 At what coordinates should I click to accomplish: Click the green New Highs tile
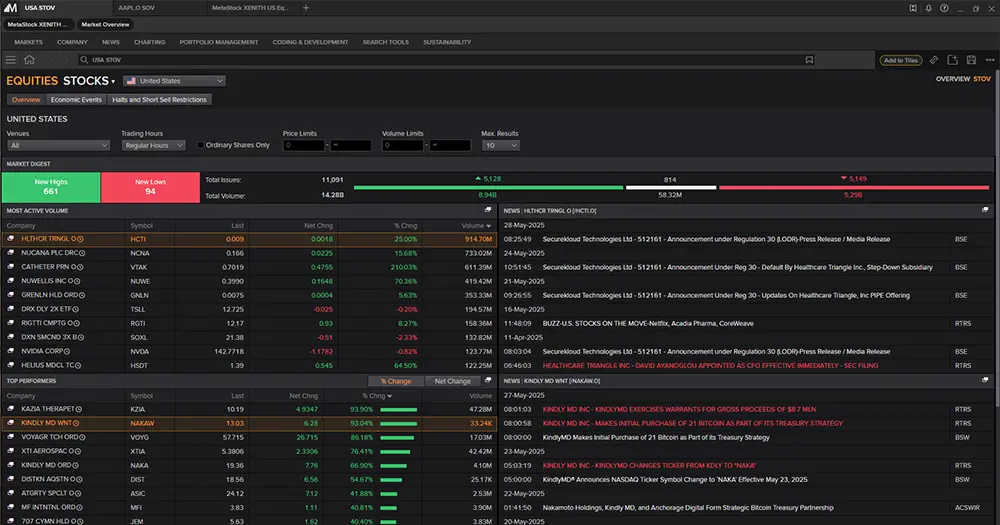coord(51,187)
